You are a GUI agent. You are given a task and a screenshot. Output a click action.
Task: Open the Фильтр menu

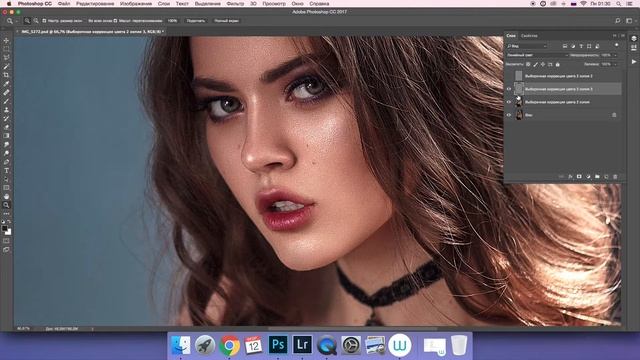[235, 4]
